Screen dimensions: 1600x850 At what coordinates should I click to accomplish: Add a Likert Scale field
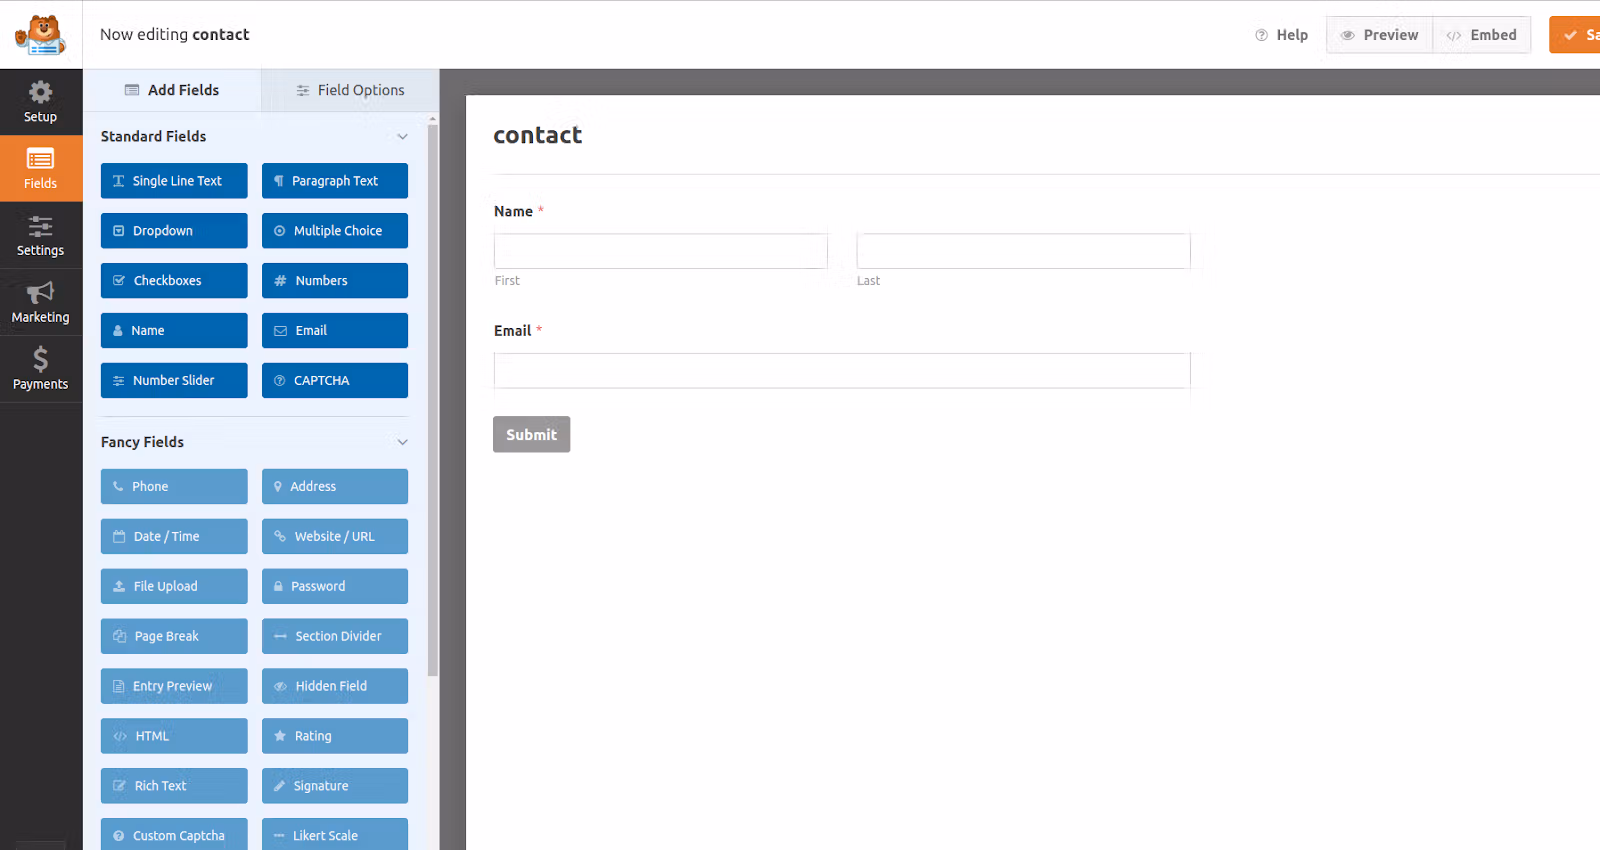[335, 835]
